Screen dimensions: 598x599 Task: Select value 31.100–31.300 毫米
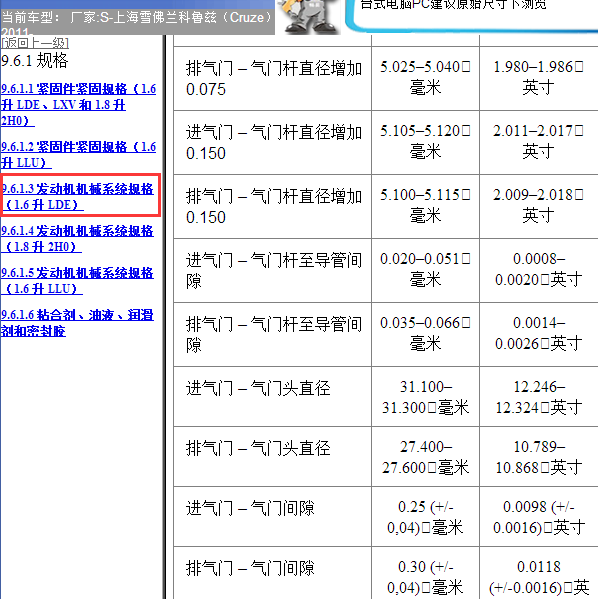[x=425, y=397]
